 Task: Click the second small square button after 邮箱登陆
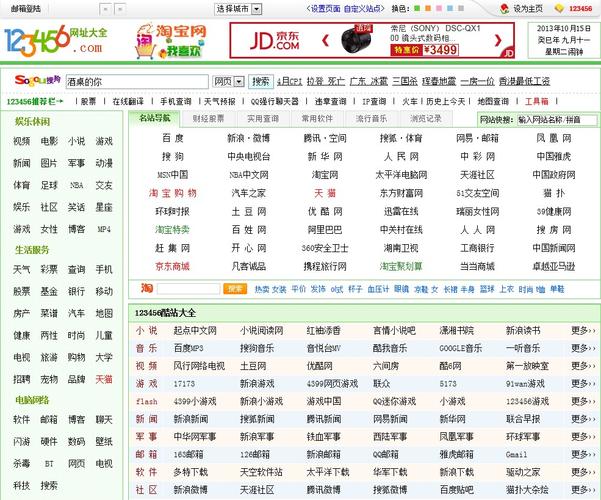pos(120,9)
